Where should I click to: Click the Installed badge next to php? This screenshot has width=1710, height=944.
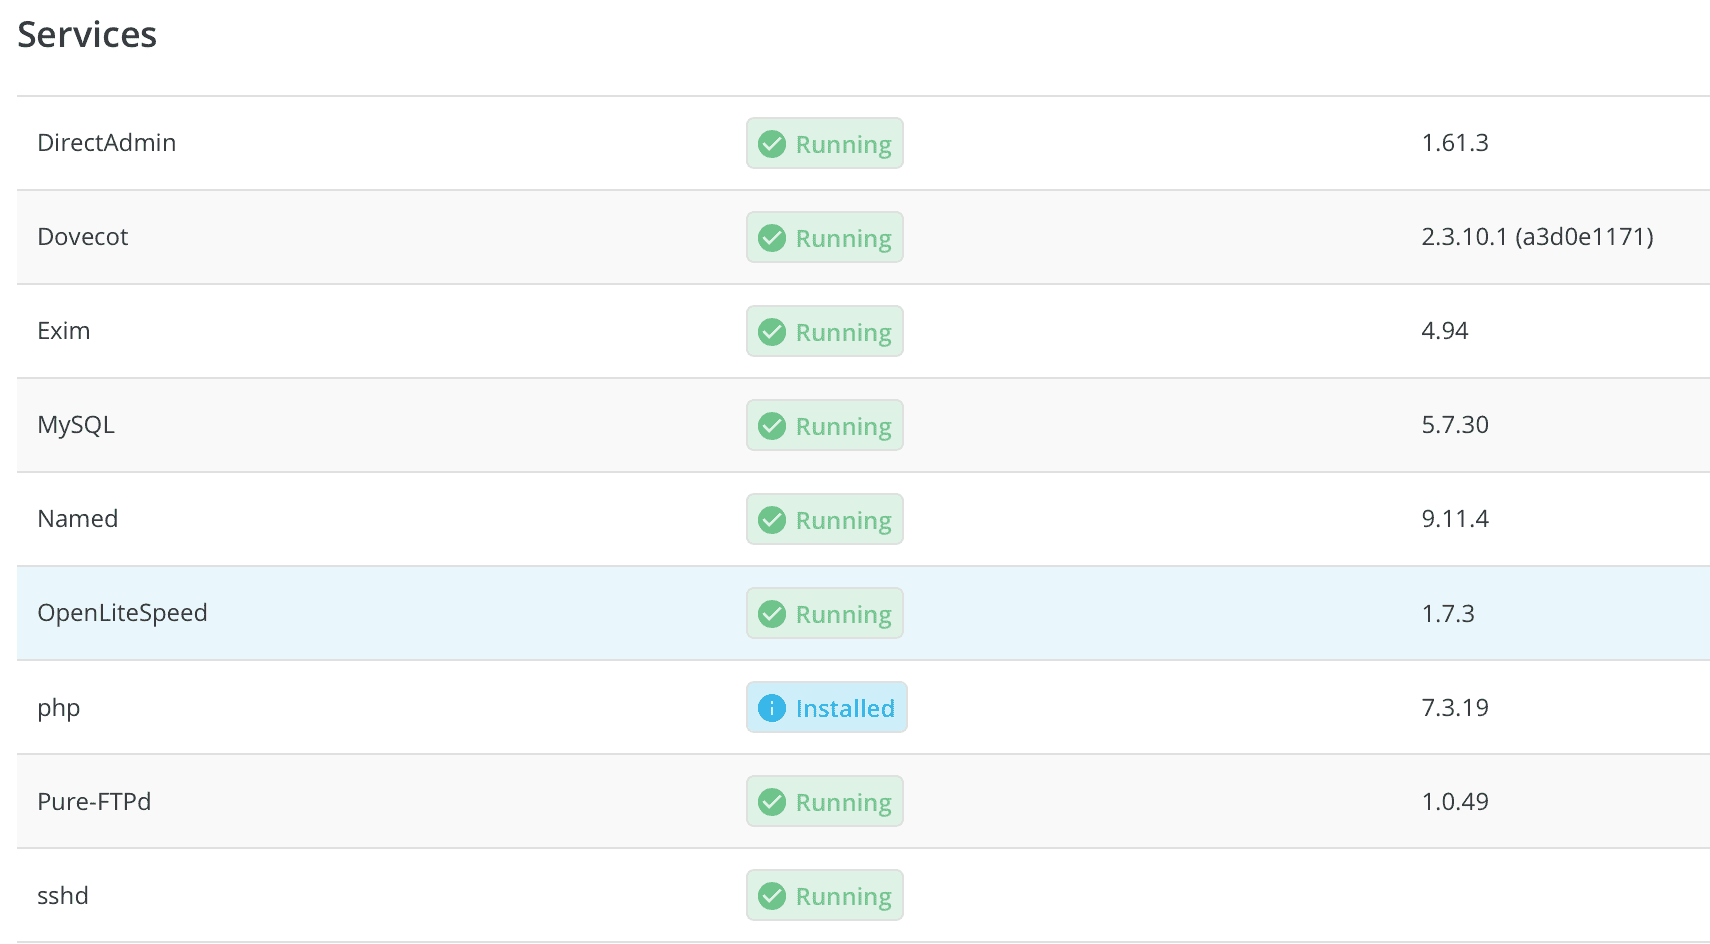(826, 707)
